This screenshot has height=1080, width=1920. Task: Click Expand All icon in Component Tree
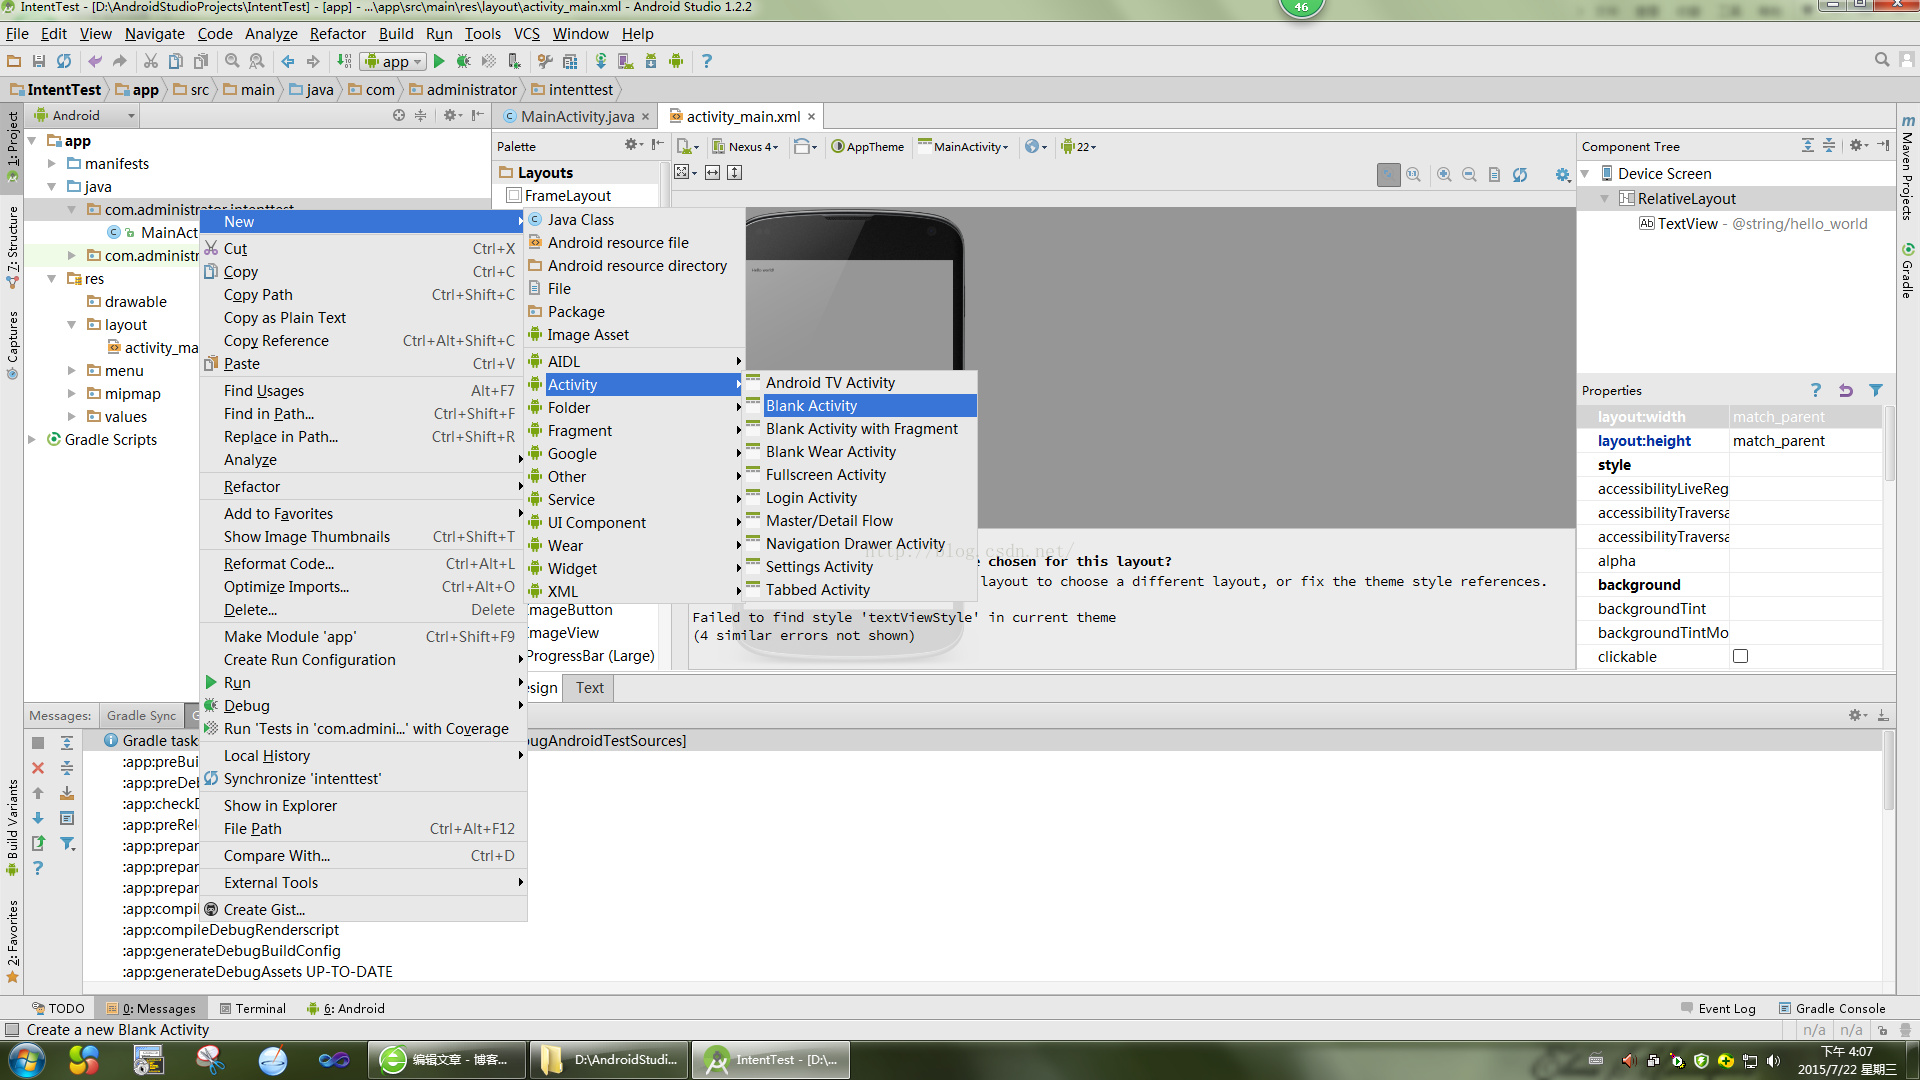point(1808,146)
